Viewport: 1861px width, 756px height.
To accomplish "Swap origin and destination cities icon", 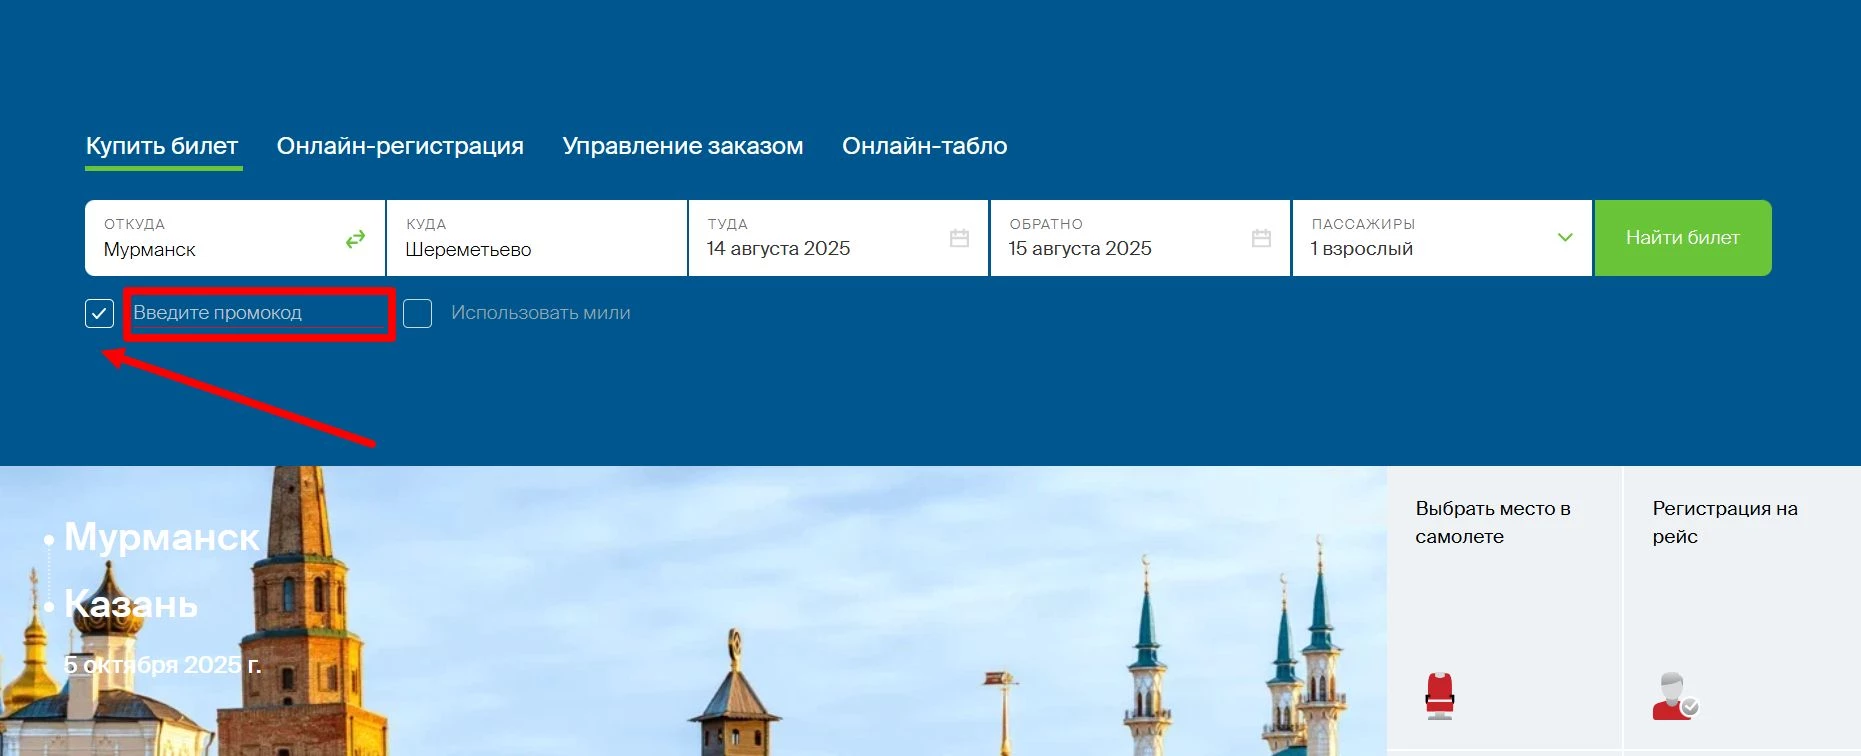I will (355, 239).
